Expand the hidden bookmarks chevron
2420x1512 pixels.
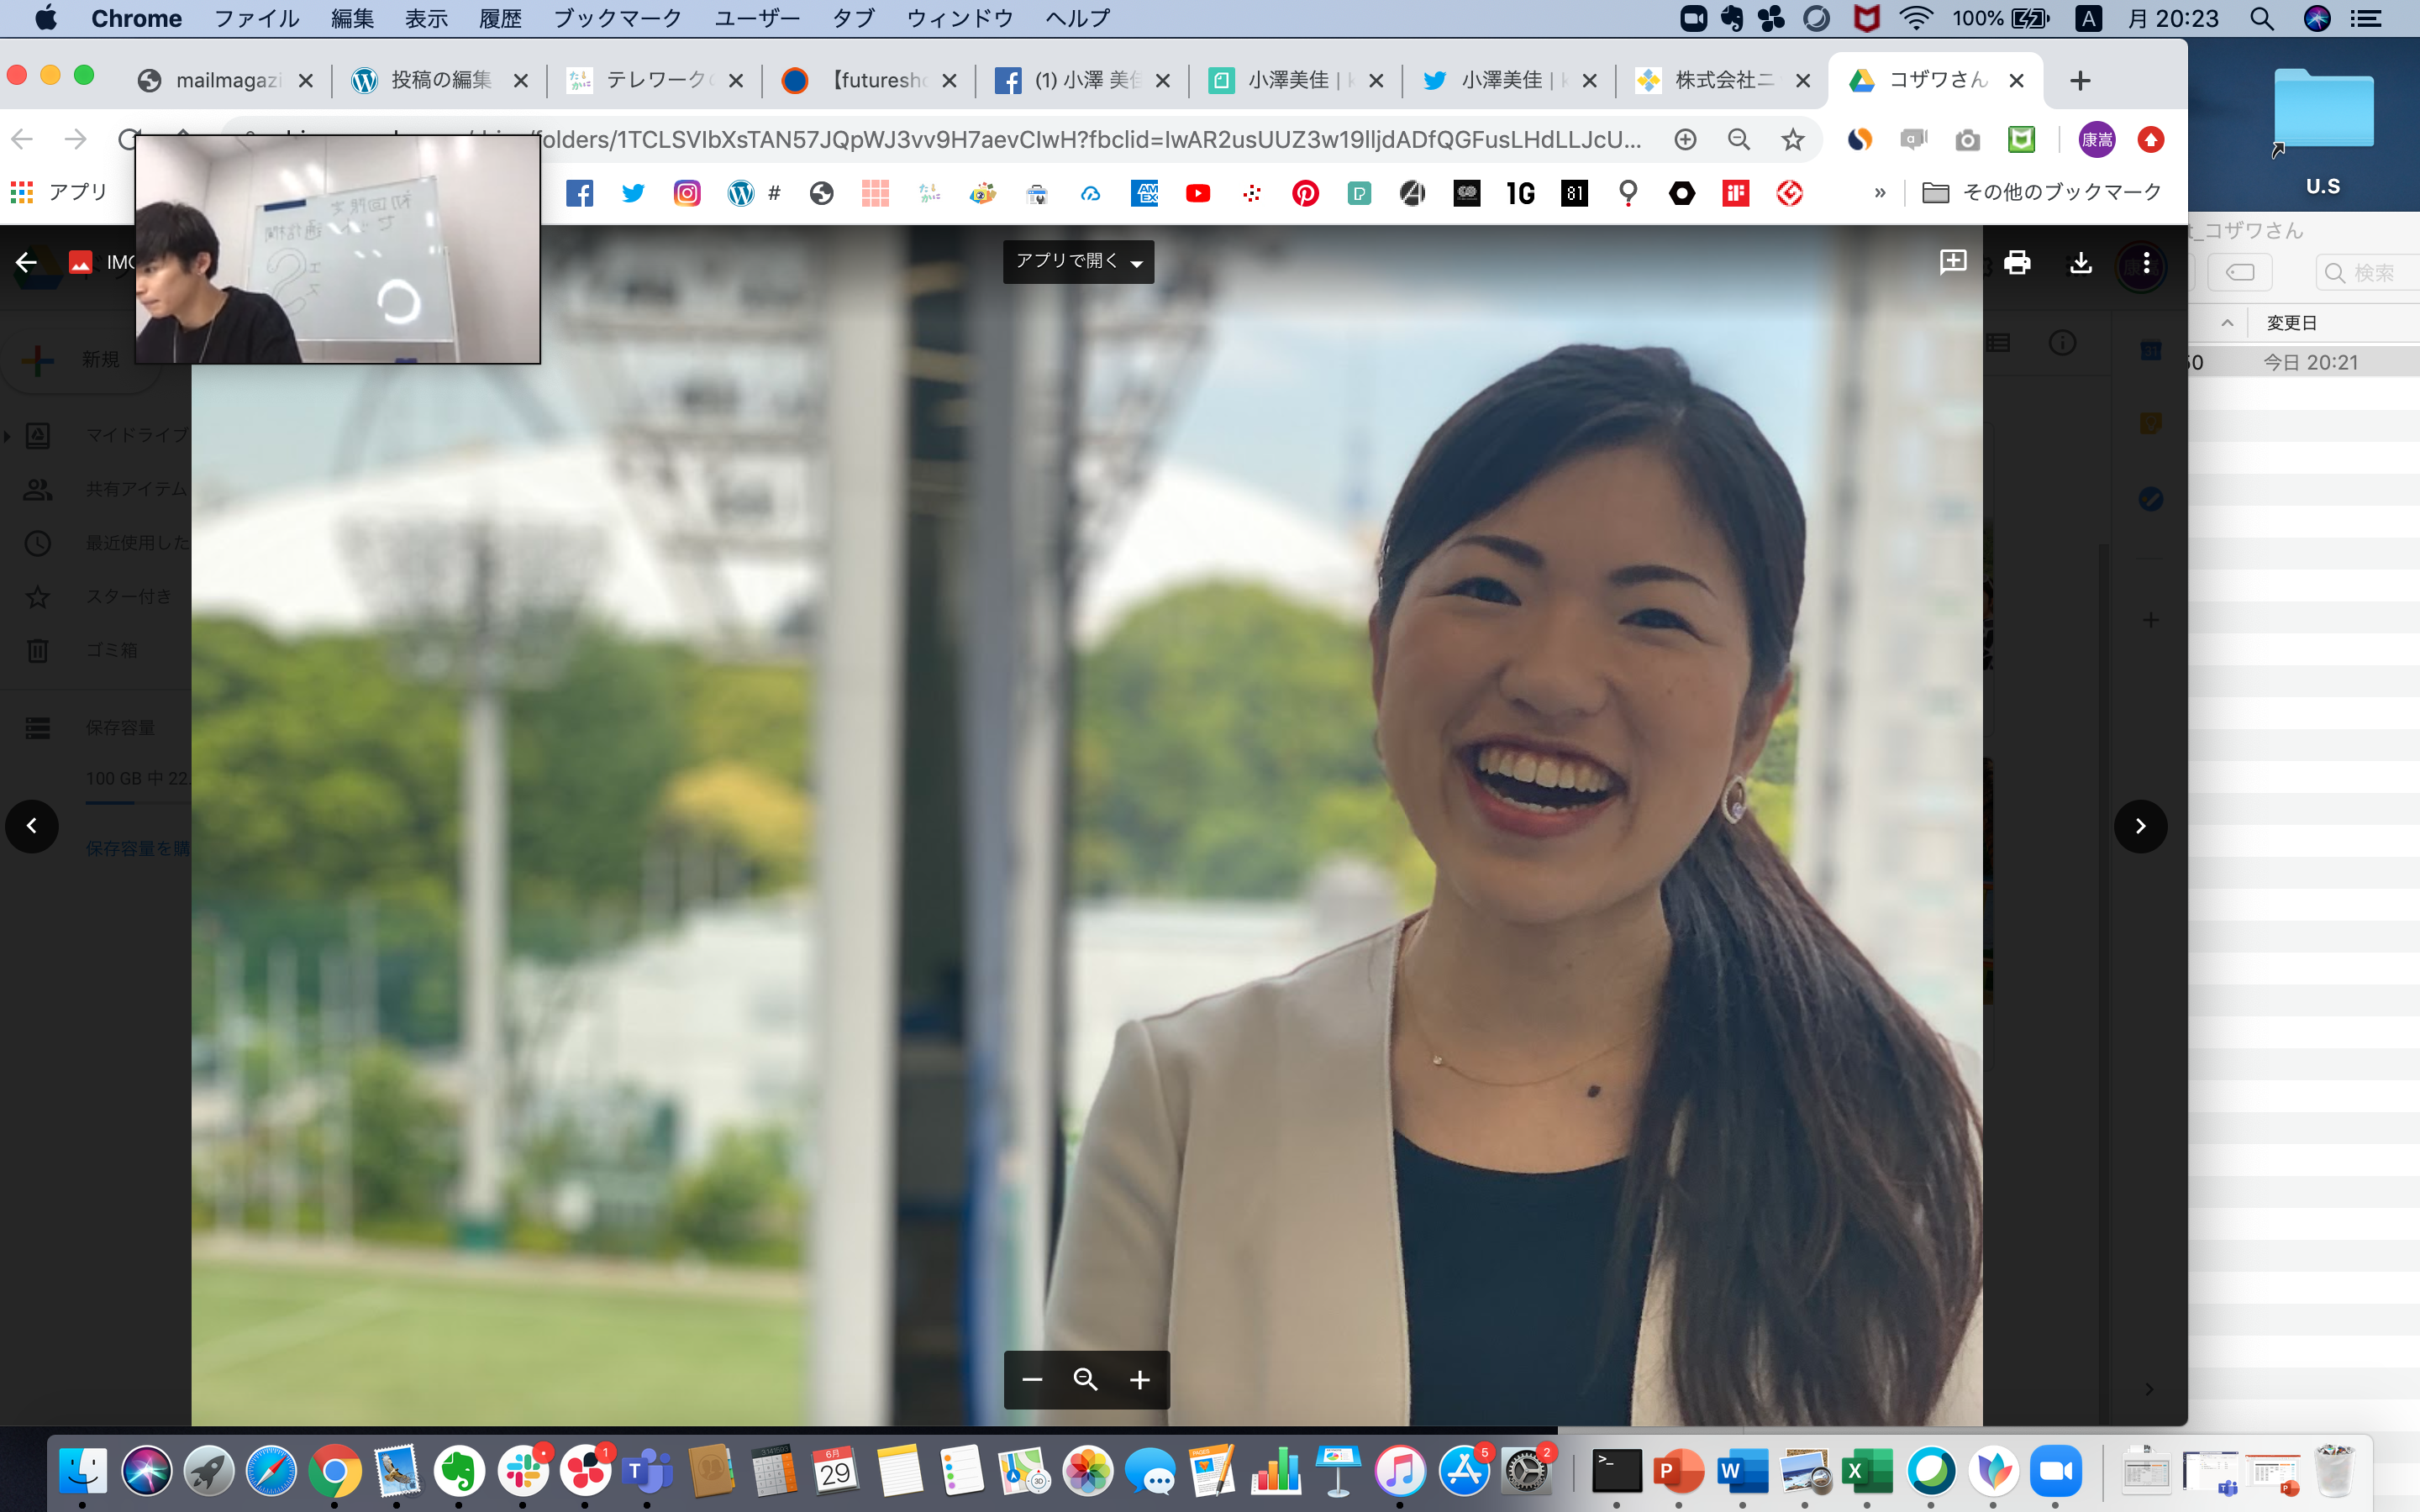click(x=1879, y=193)
